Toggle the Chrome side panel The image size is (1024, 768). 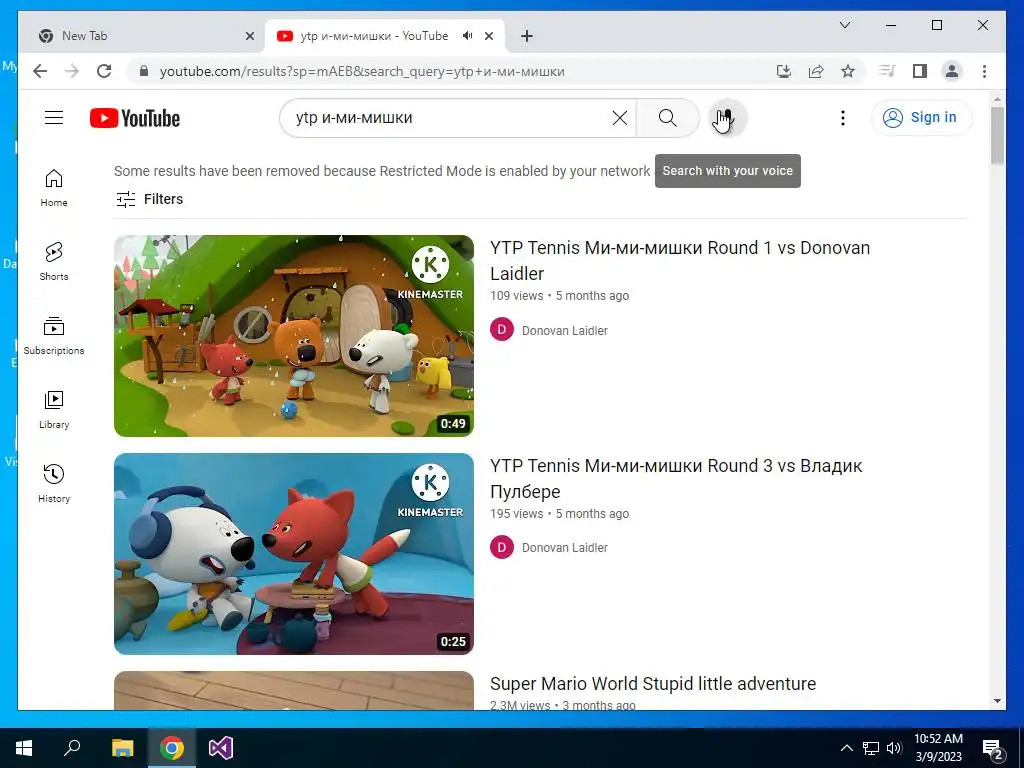tap(920, 71)
